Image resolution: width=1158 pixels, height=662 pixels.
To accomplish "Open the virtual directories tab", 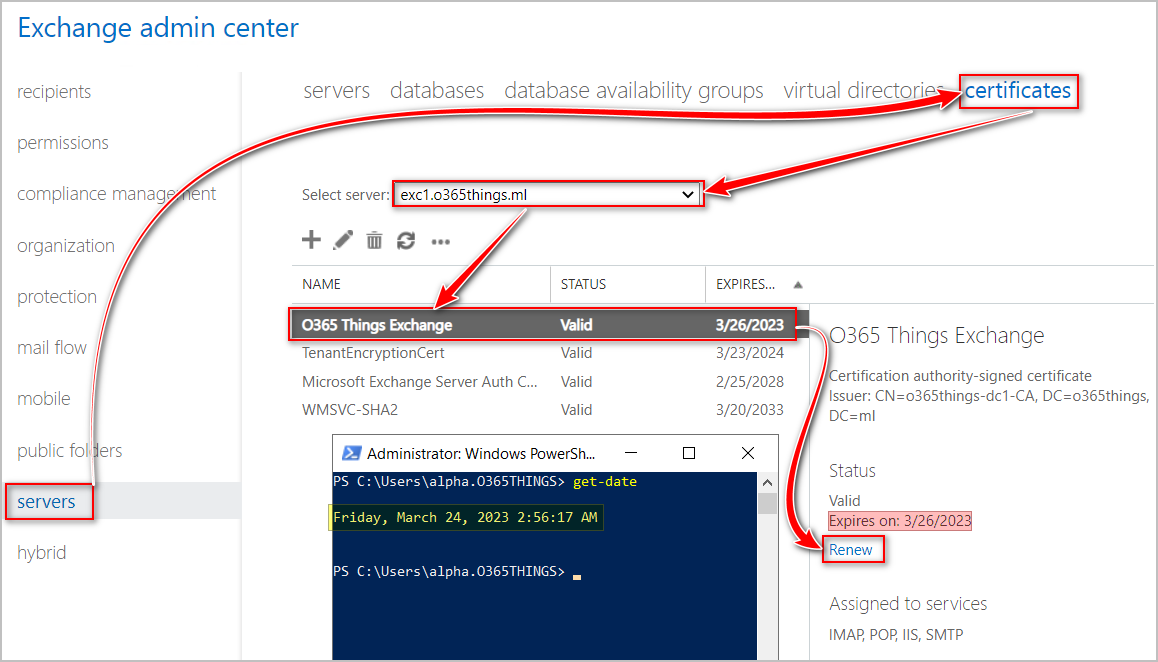I will coord(863,90).
